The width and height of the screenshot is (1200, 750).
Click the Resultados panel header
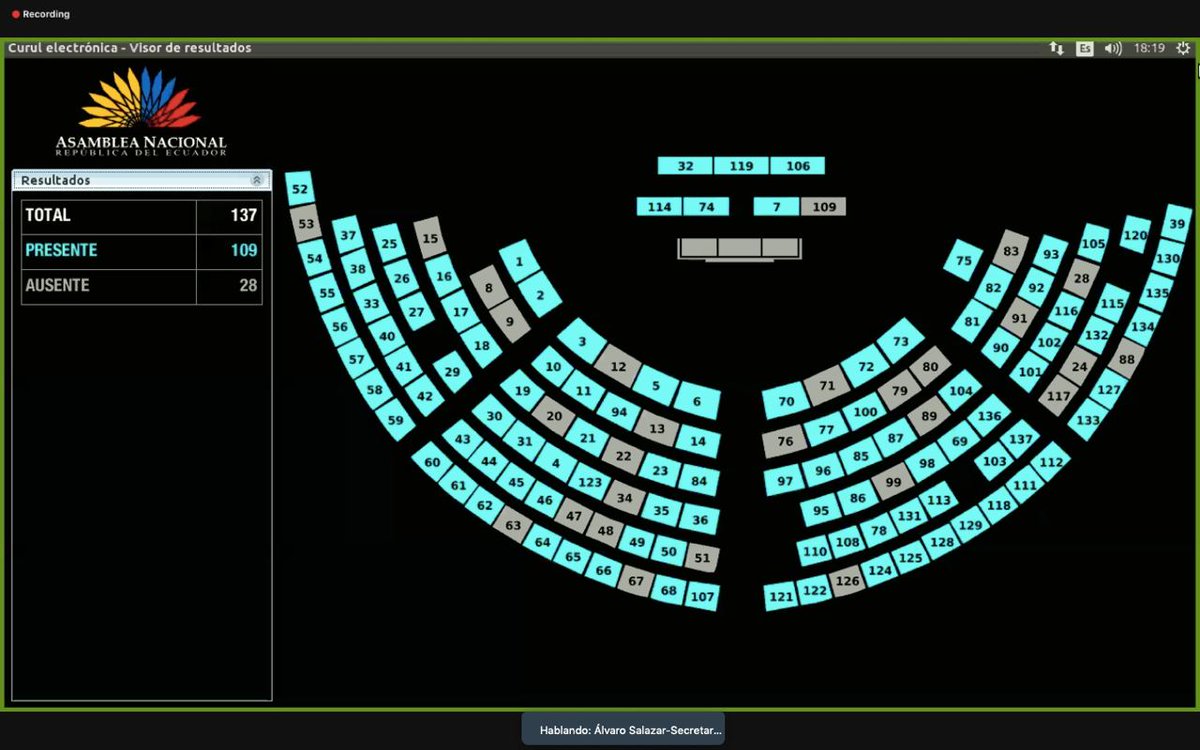pos(141,180)
